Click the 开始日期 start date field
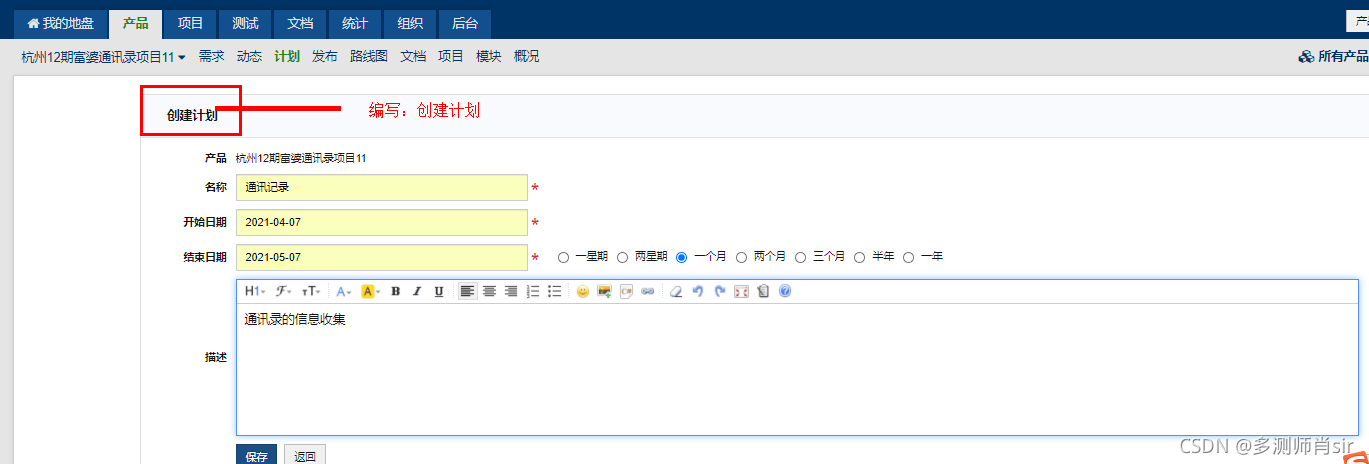The image size is (1369, 464). pos(382,222)
